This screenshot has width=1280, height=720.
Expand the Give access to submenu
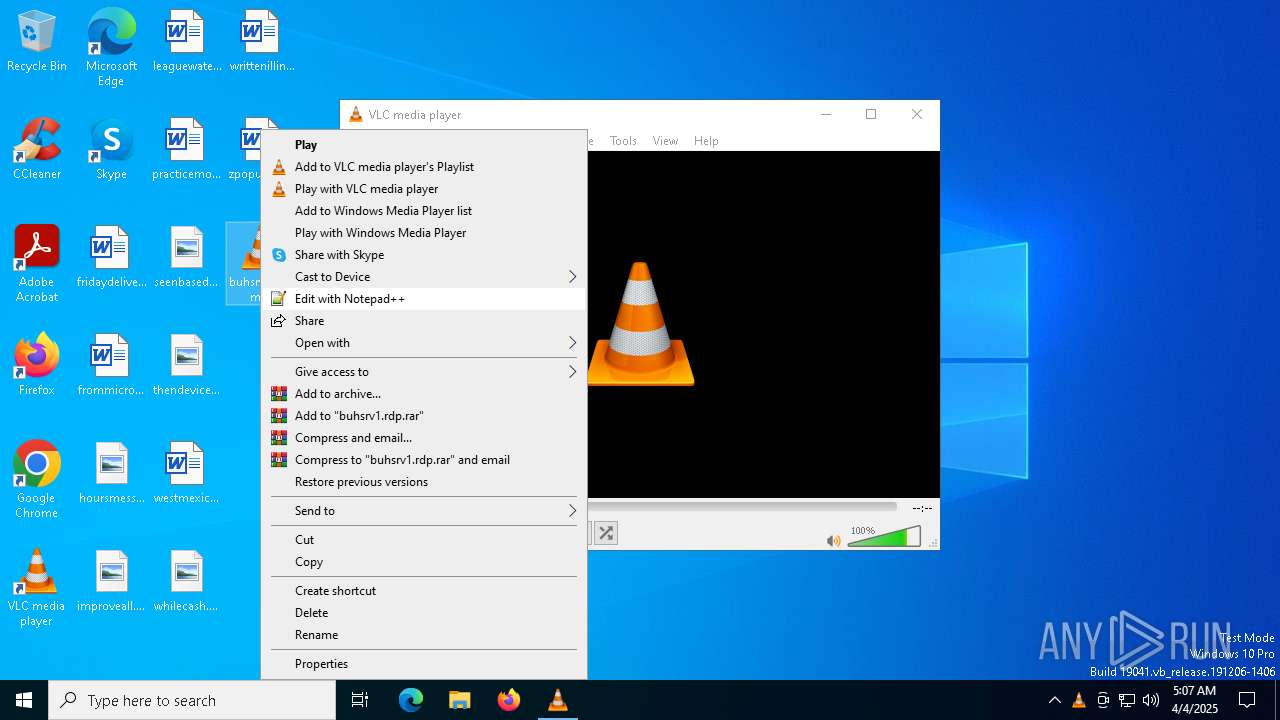coord(424,372)
